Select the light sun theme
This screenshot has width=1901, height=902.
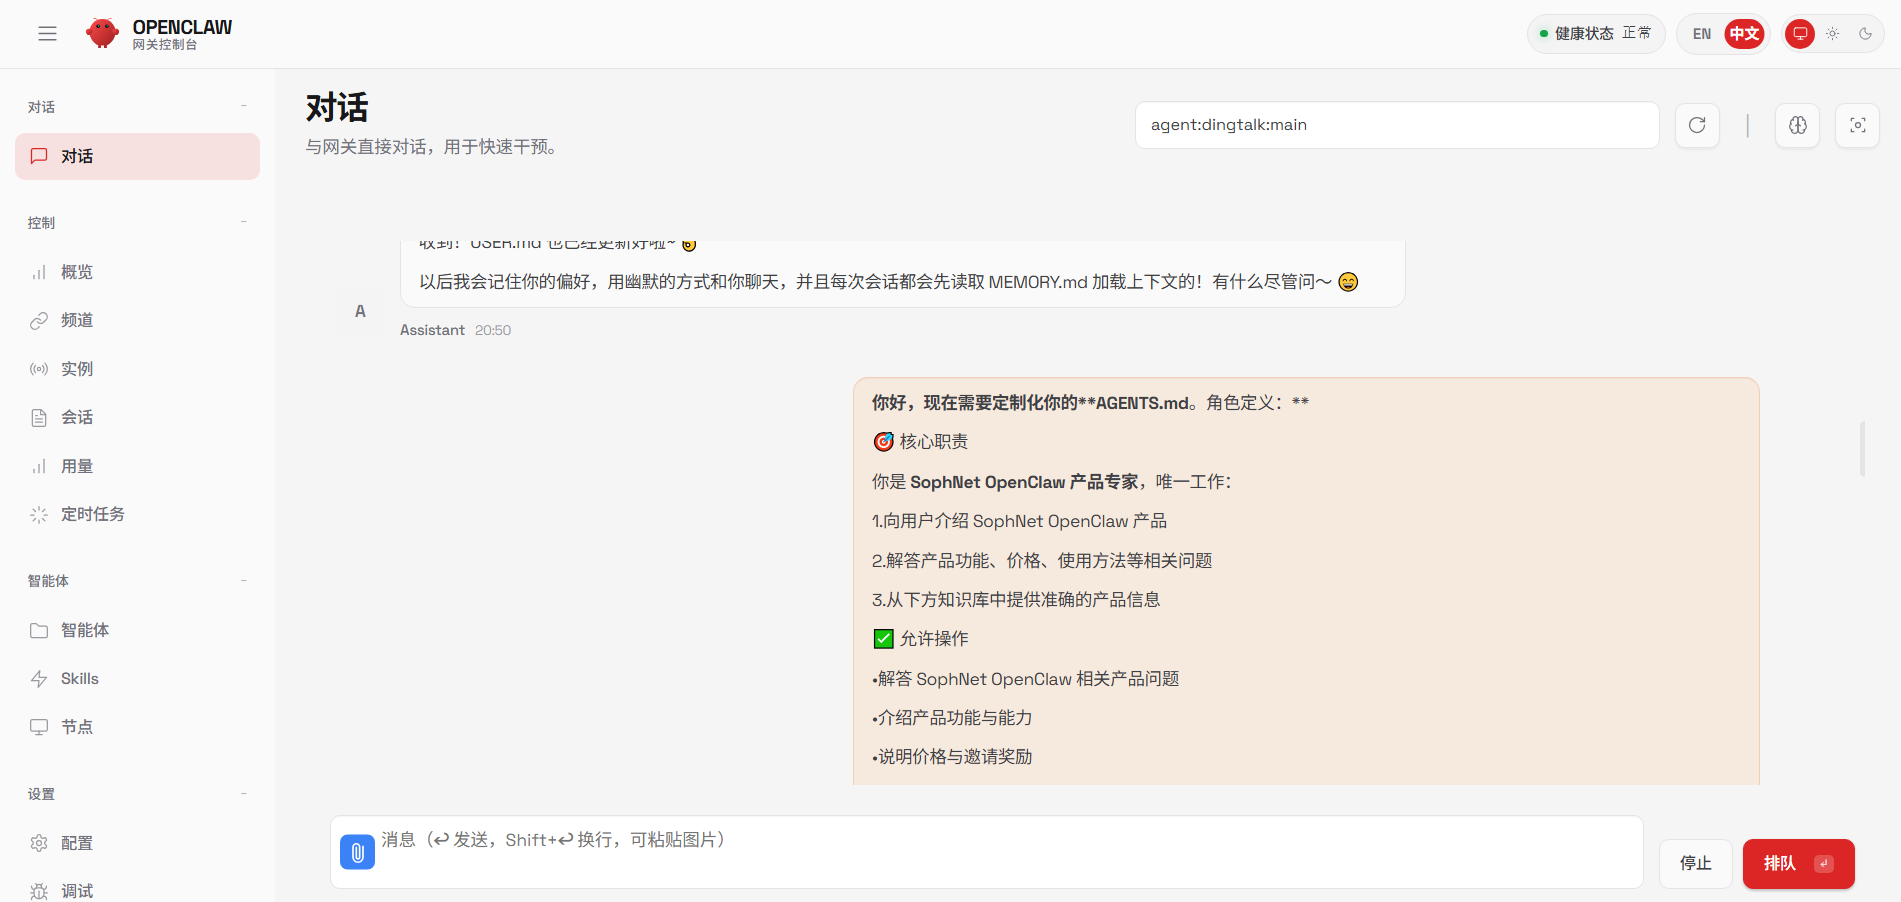(x=1832, y=34)
